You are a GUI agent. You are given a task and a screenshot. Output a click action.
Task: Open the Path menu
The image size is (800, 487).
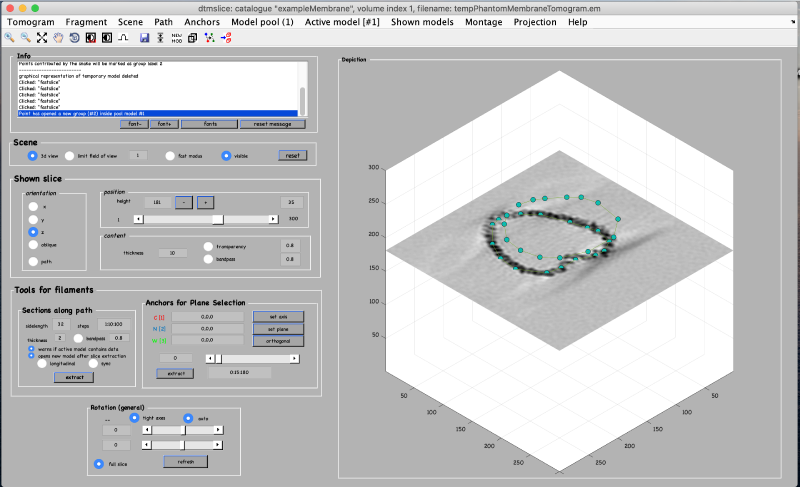[x=163, y=22]
